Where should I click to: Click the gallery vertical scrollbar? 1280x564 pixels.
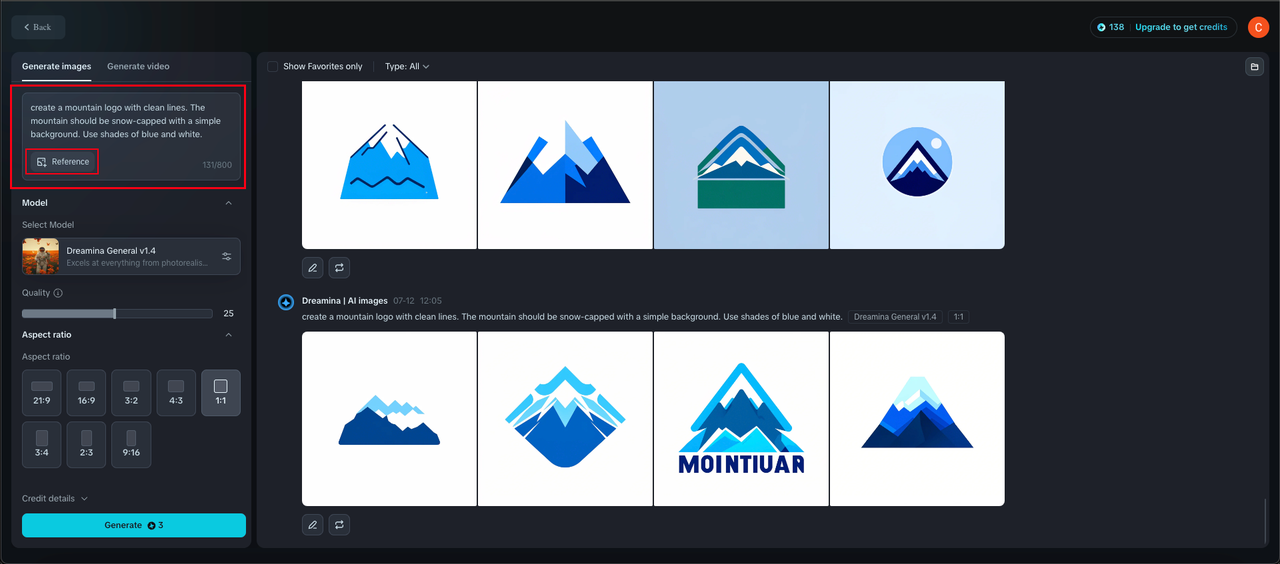coord(1265,519)
